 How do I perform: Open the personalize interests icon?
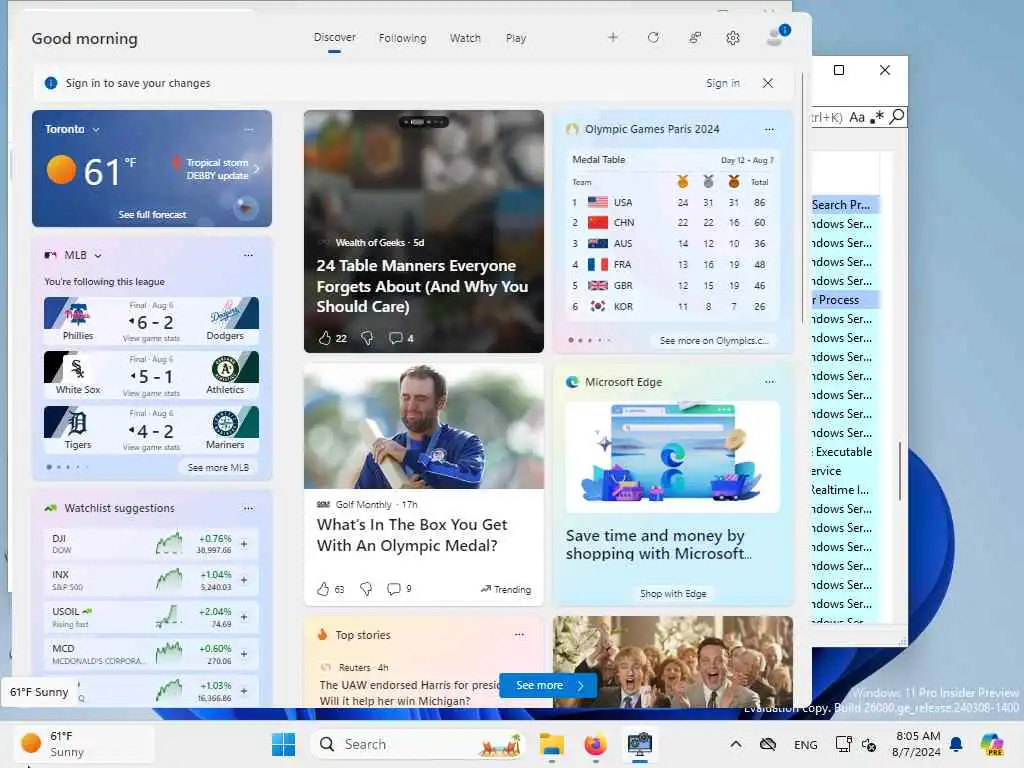(695, 38)
